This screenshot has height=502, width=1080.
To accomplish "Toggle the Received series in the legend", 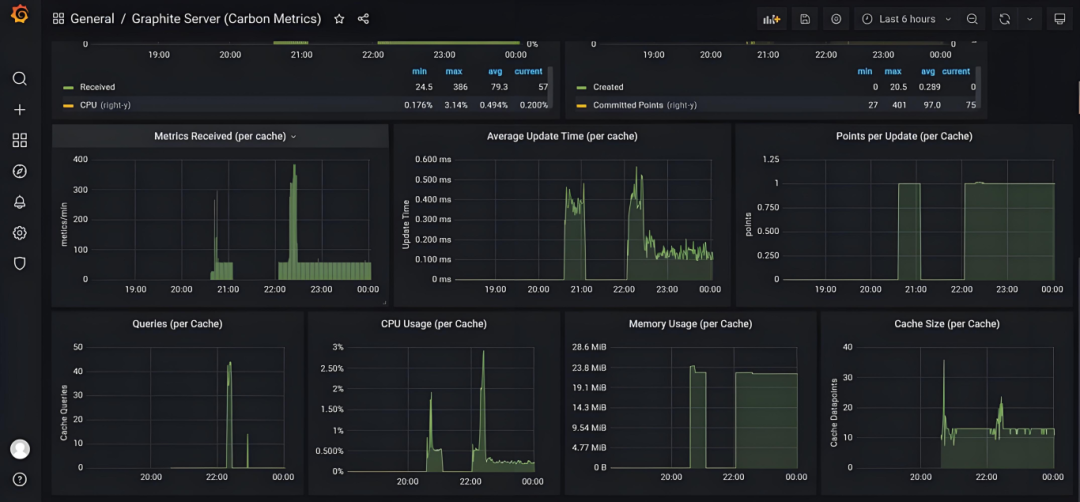I will point(97,87).
